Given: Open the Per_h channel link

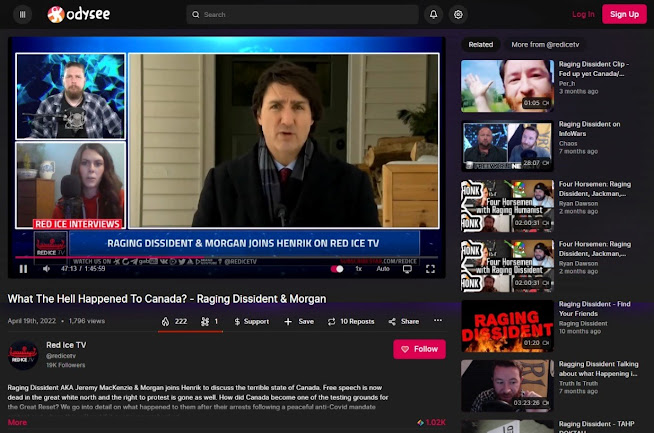Looking at the screenshot, I should coord(566,83).
